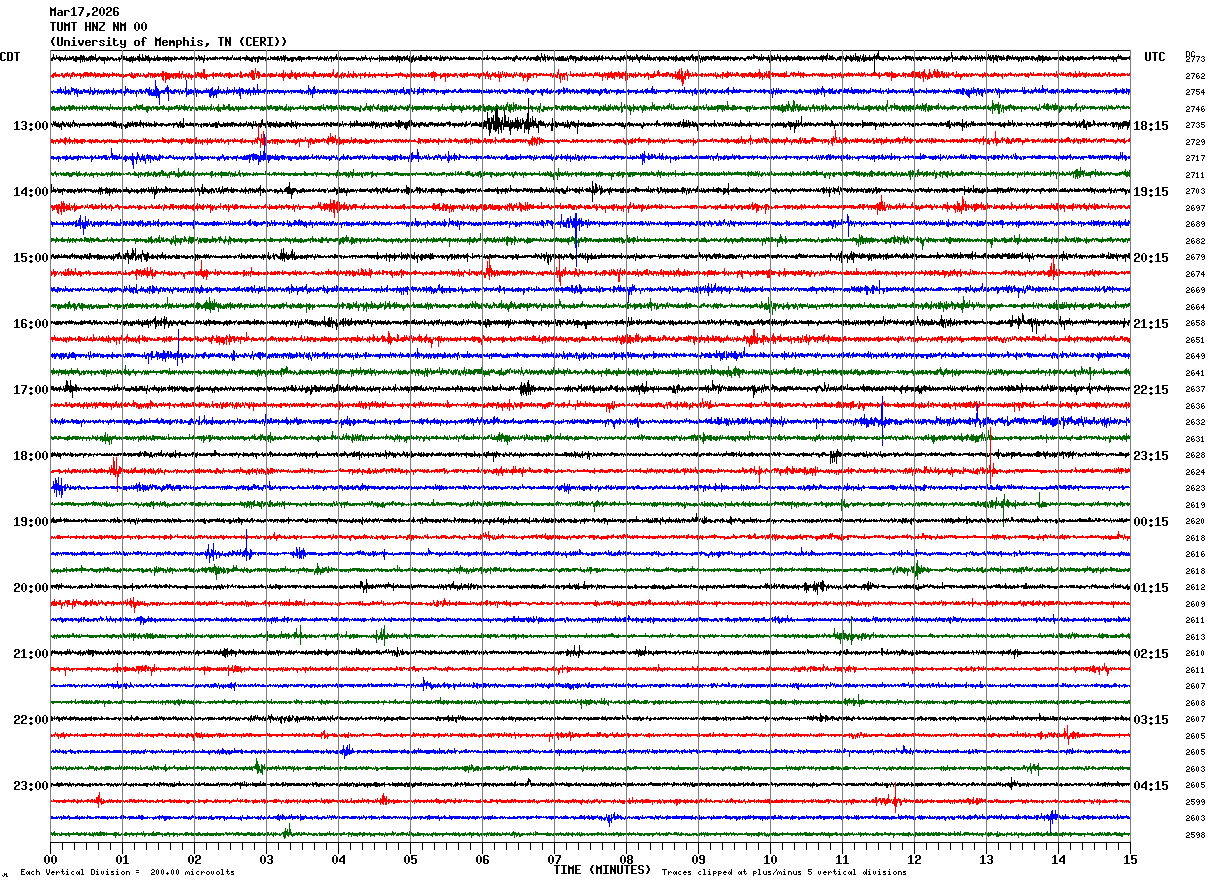Click the DC offset value 2610

tap(1195, 654)
